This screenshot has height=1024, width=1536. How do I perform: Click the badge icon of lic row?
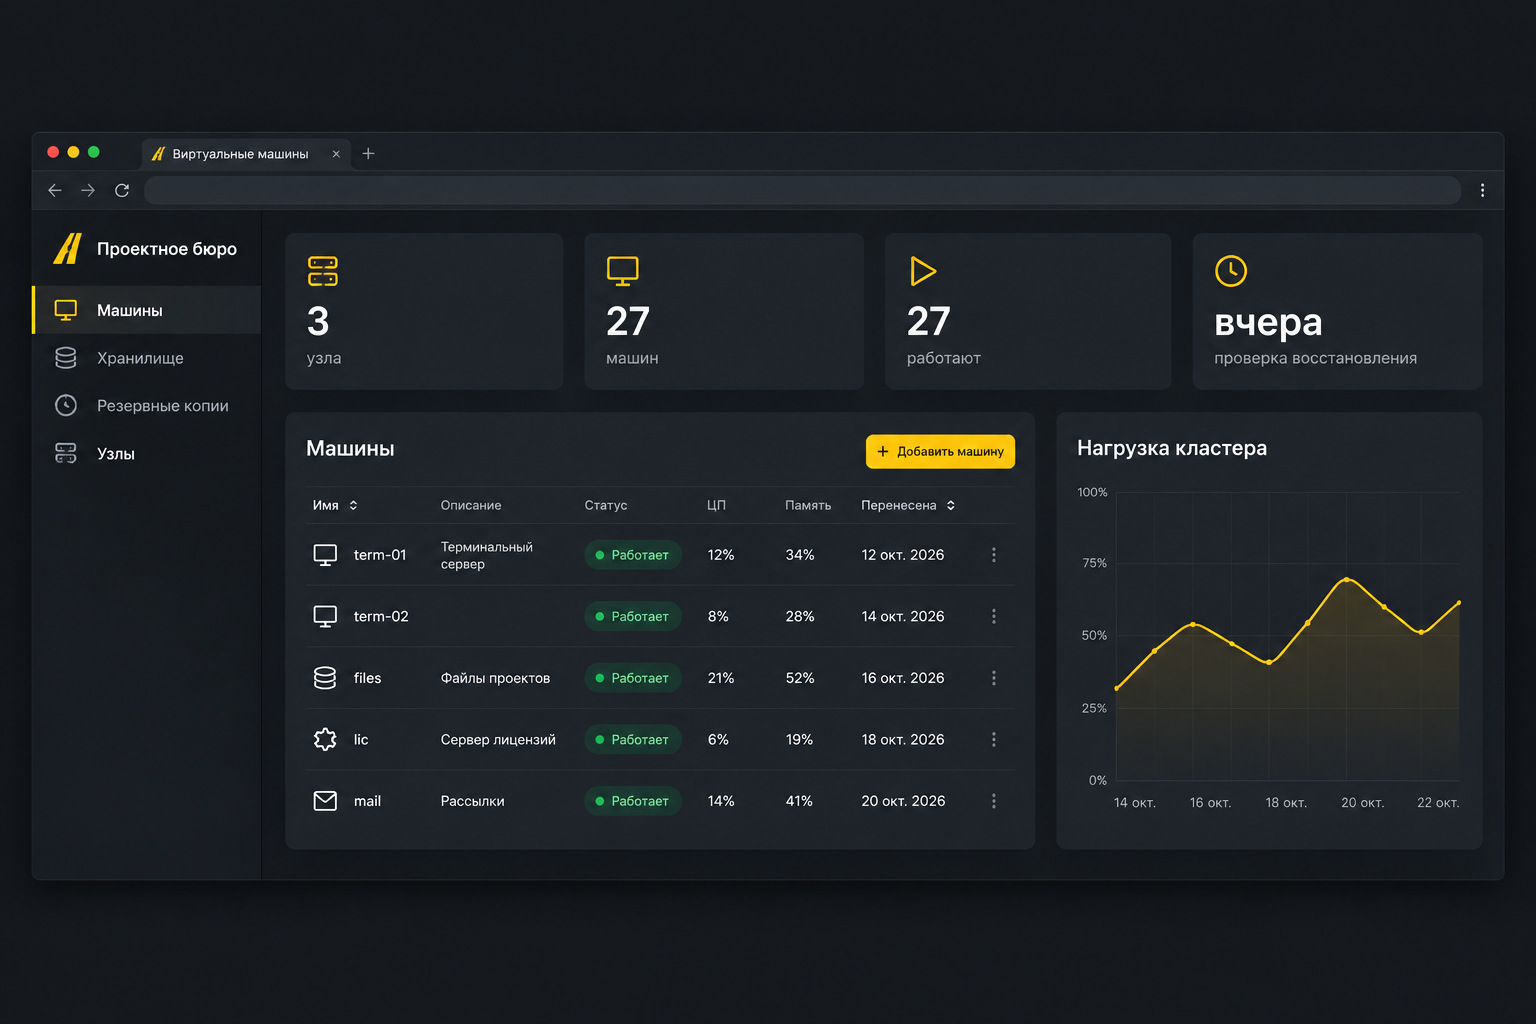pyautogui.click(x=325, y=739)
